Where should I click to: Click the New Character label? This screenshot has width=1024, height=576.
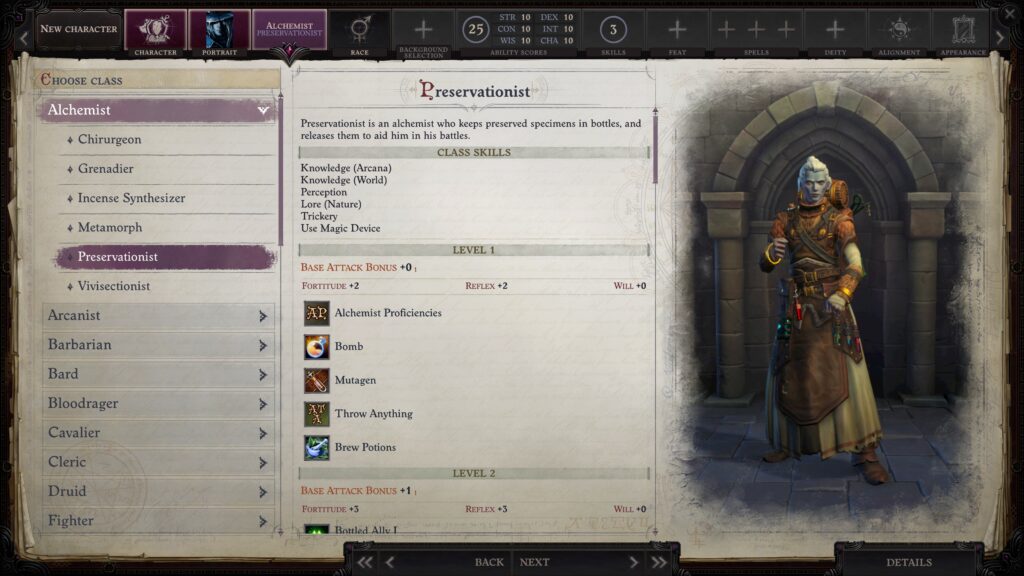[79, 29]
